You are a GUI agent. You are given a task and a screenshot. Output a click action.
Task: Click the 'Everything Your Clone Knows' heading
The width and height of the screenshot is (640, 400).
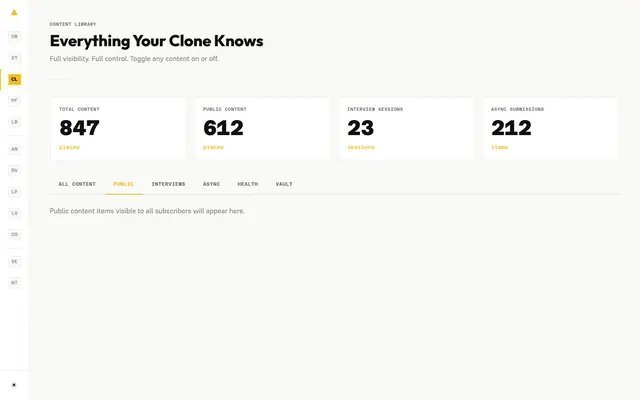pyautogui.click(x=156, y=41)
